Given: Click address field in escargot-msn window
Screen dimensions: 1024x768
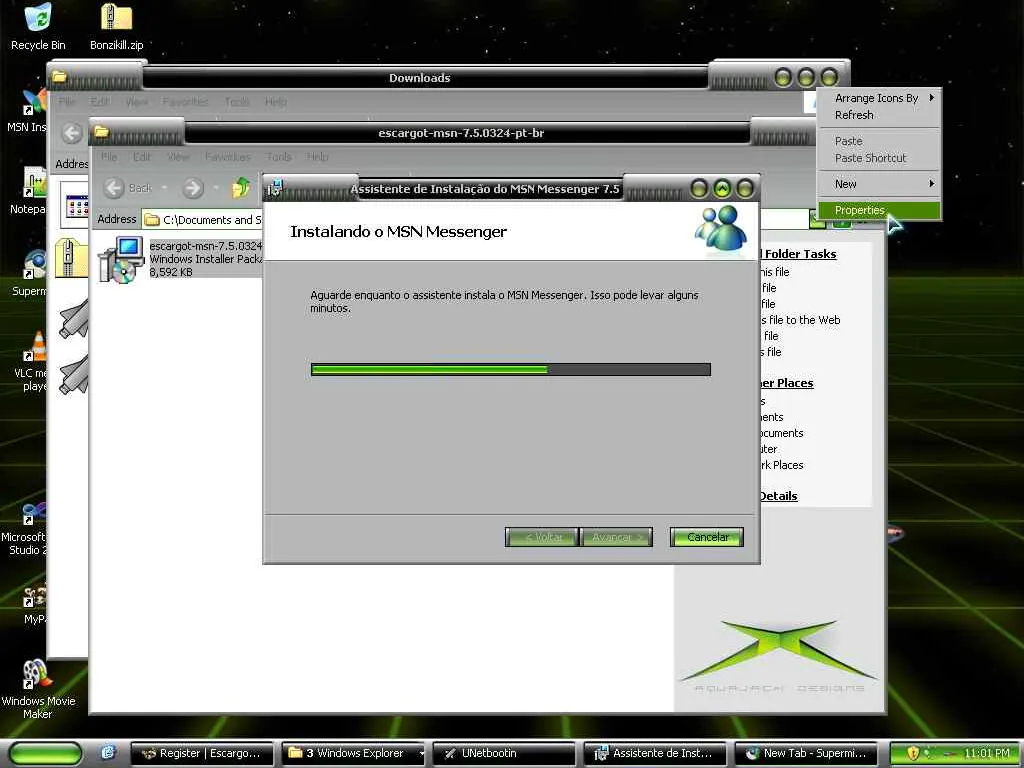Looking at the screenshot, I should click(202, 219).
